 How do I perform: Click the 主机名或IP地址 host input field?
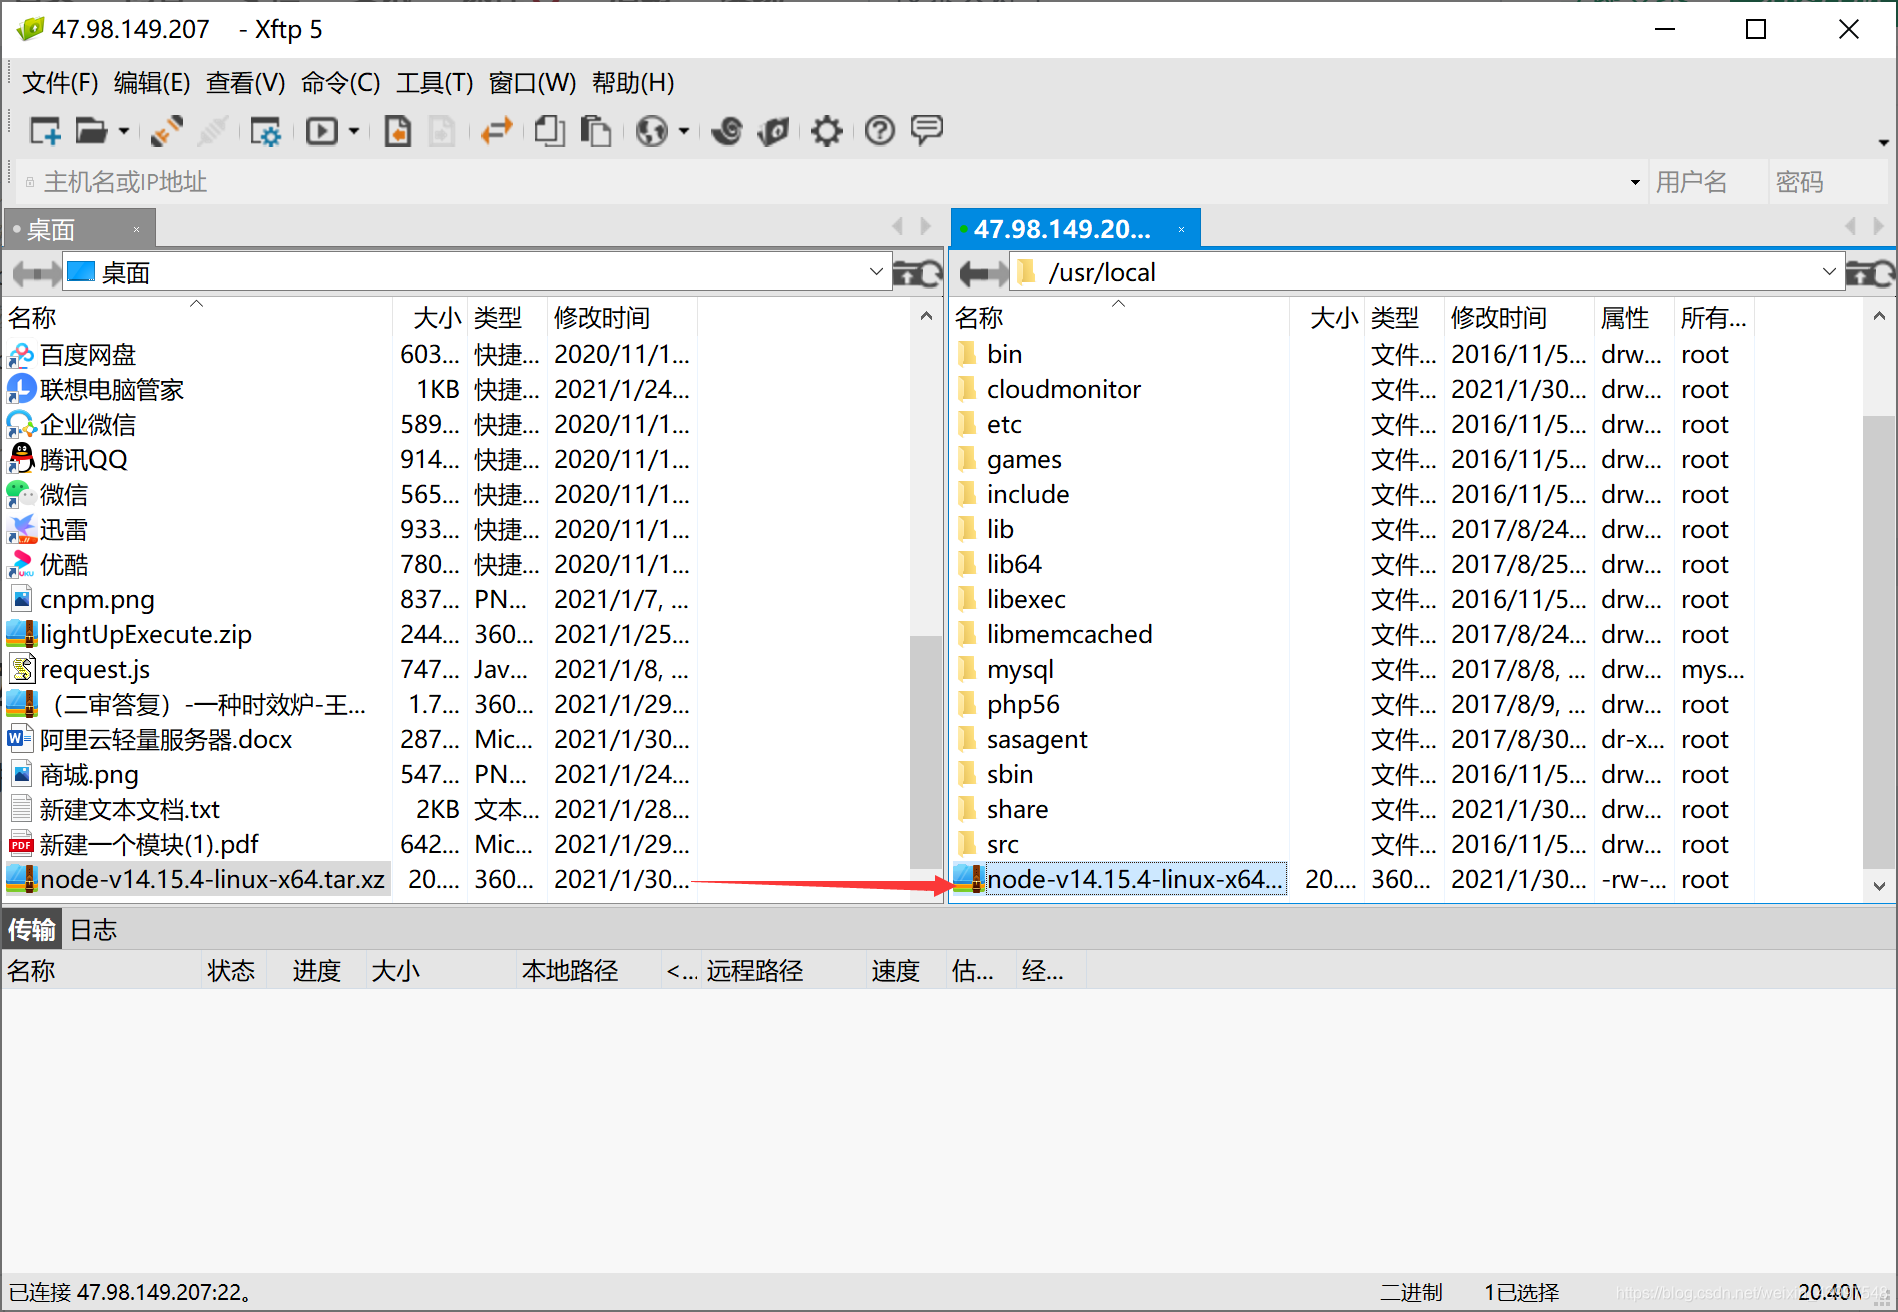(820, 182)
